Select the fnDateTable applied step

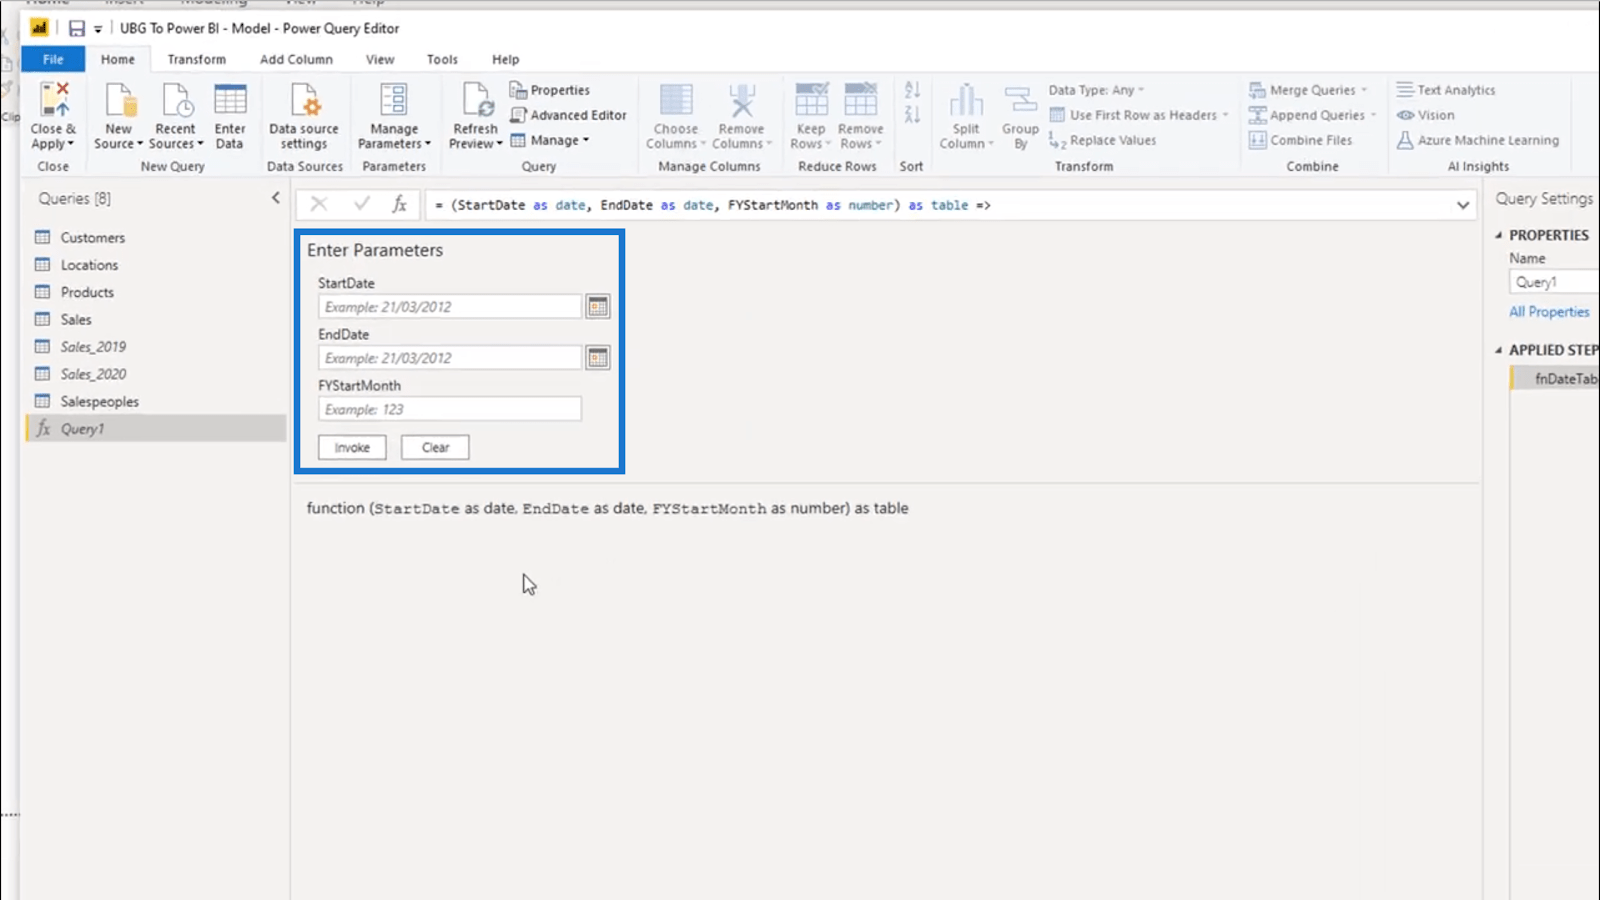coord(1556,379)
